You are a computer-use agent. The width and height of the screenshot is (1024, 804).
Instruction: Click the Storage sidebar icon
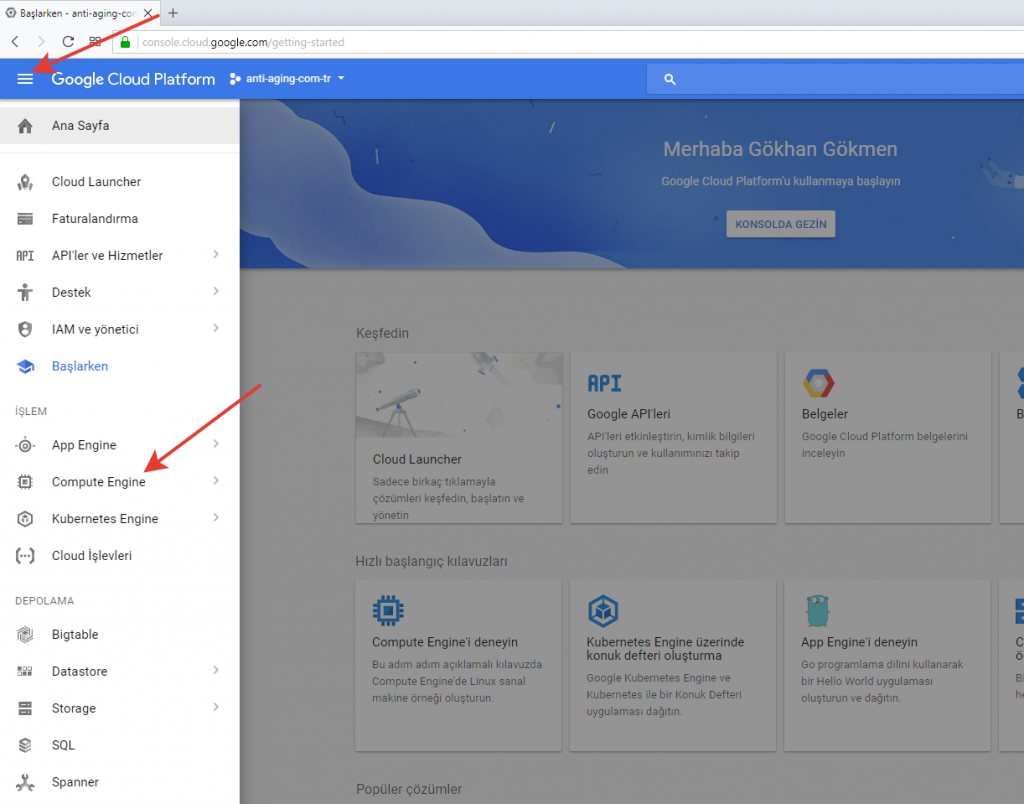[25, 709]
